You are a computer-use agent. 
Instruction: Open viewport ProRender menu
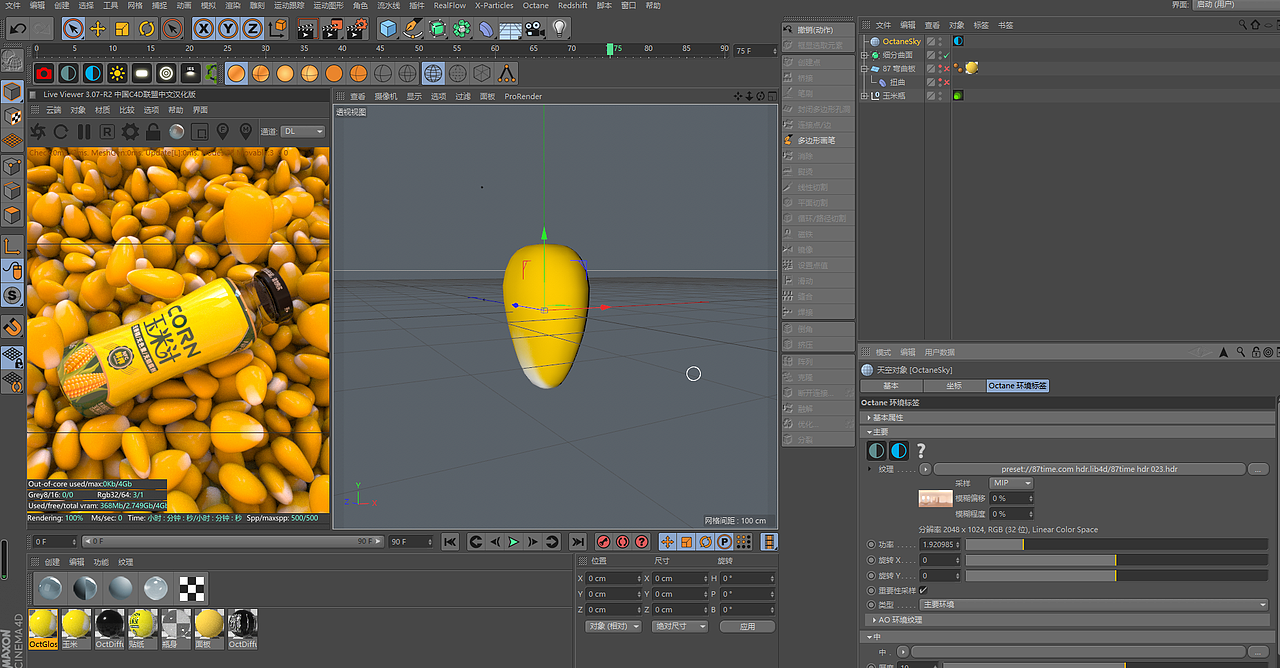523,96
